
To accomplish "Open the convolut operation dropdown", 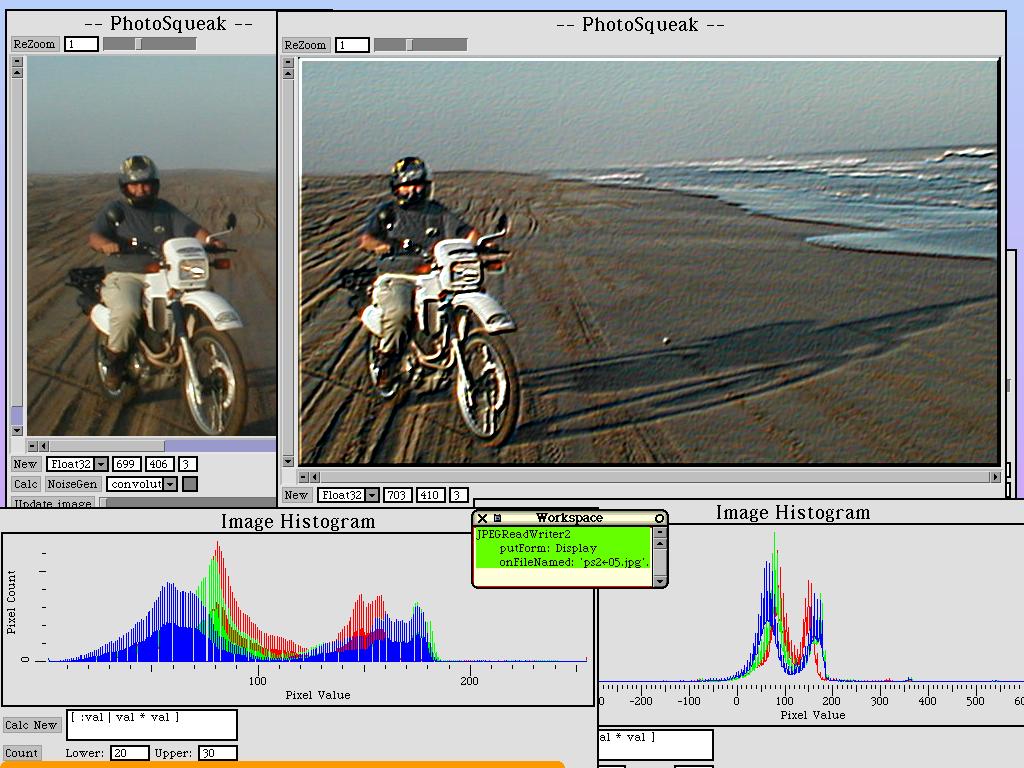I will coord(170,484).
